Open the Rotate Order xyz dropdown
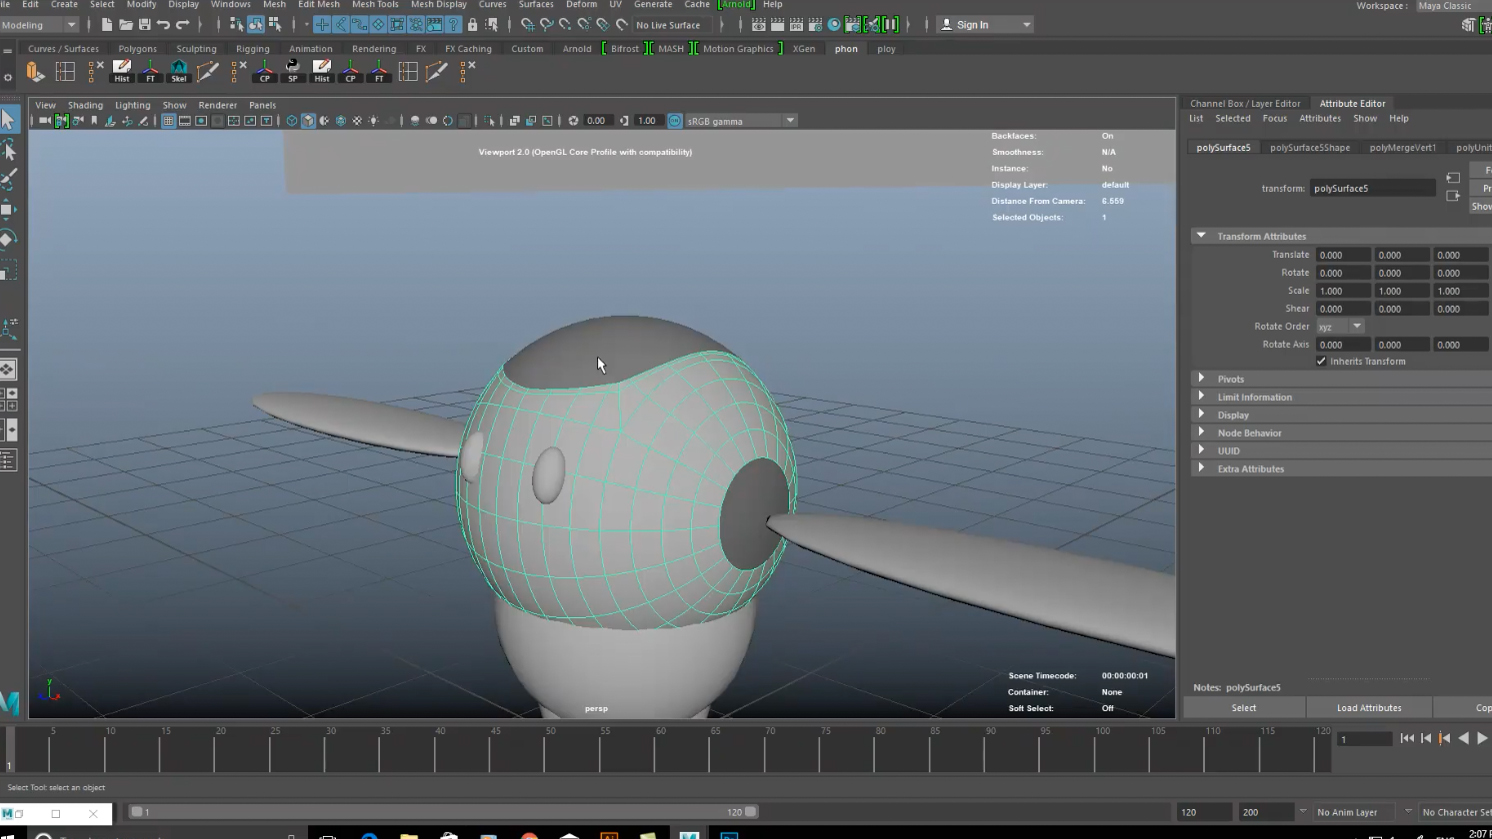The height and width of the screenshot is (839, 1492). pyautogui.click(x=1340, y=327)
